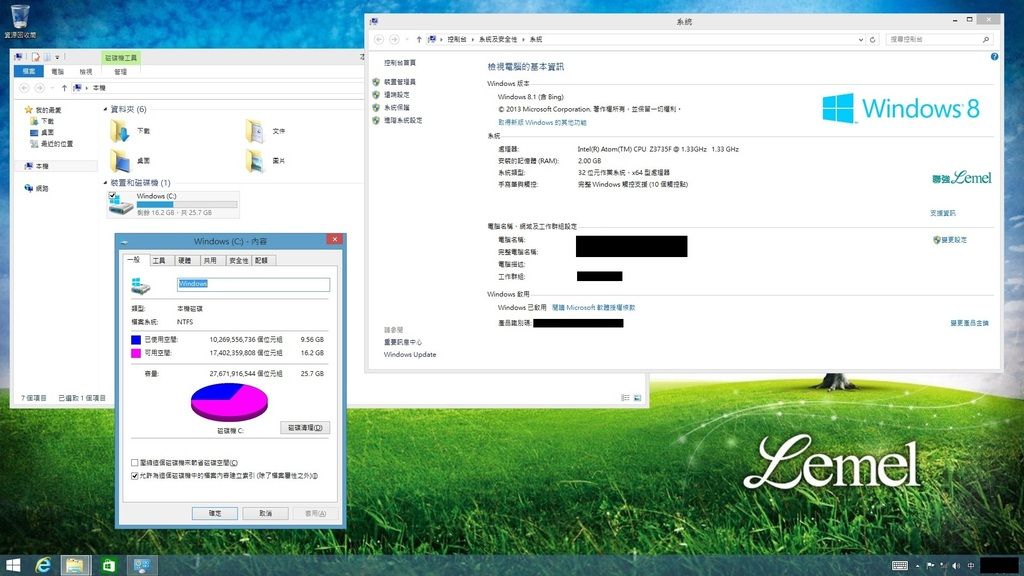Open the blue File tab in the Explorer ribbon

click(29, 71)
